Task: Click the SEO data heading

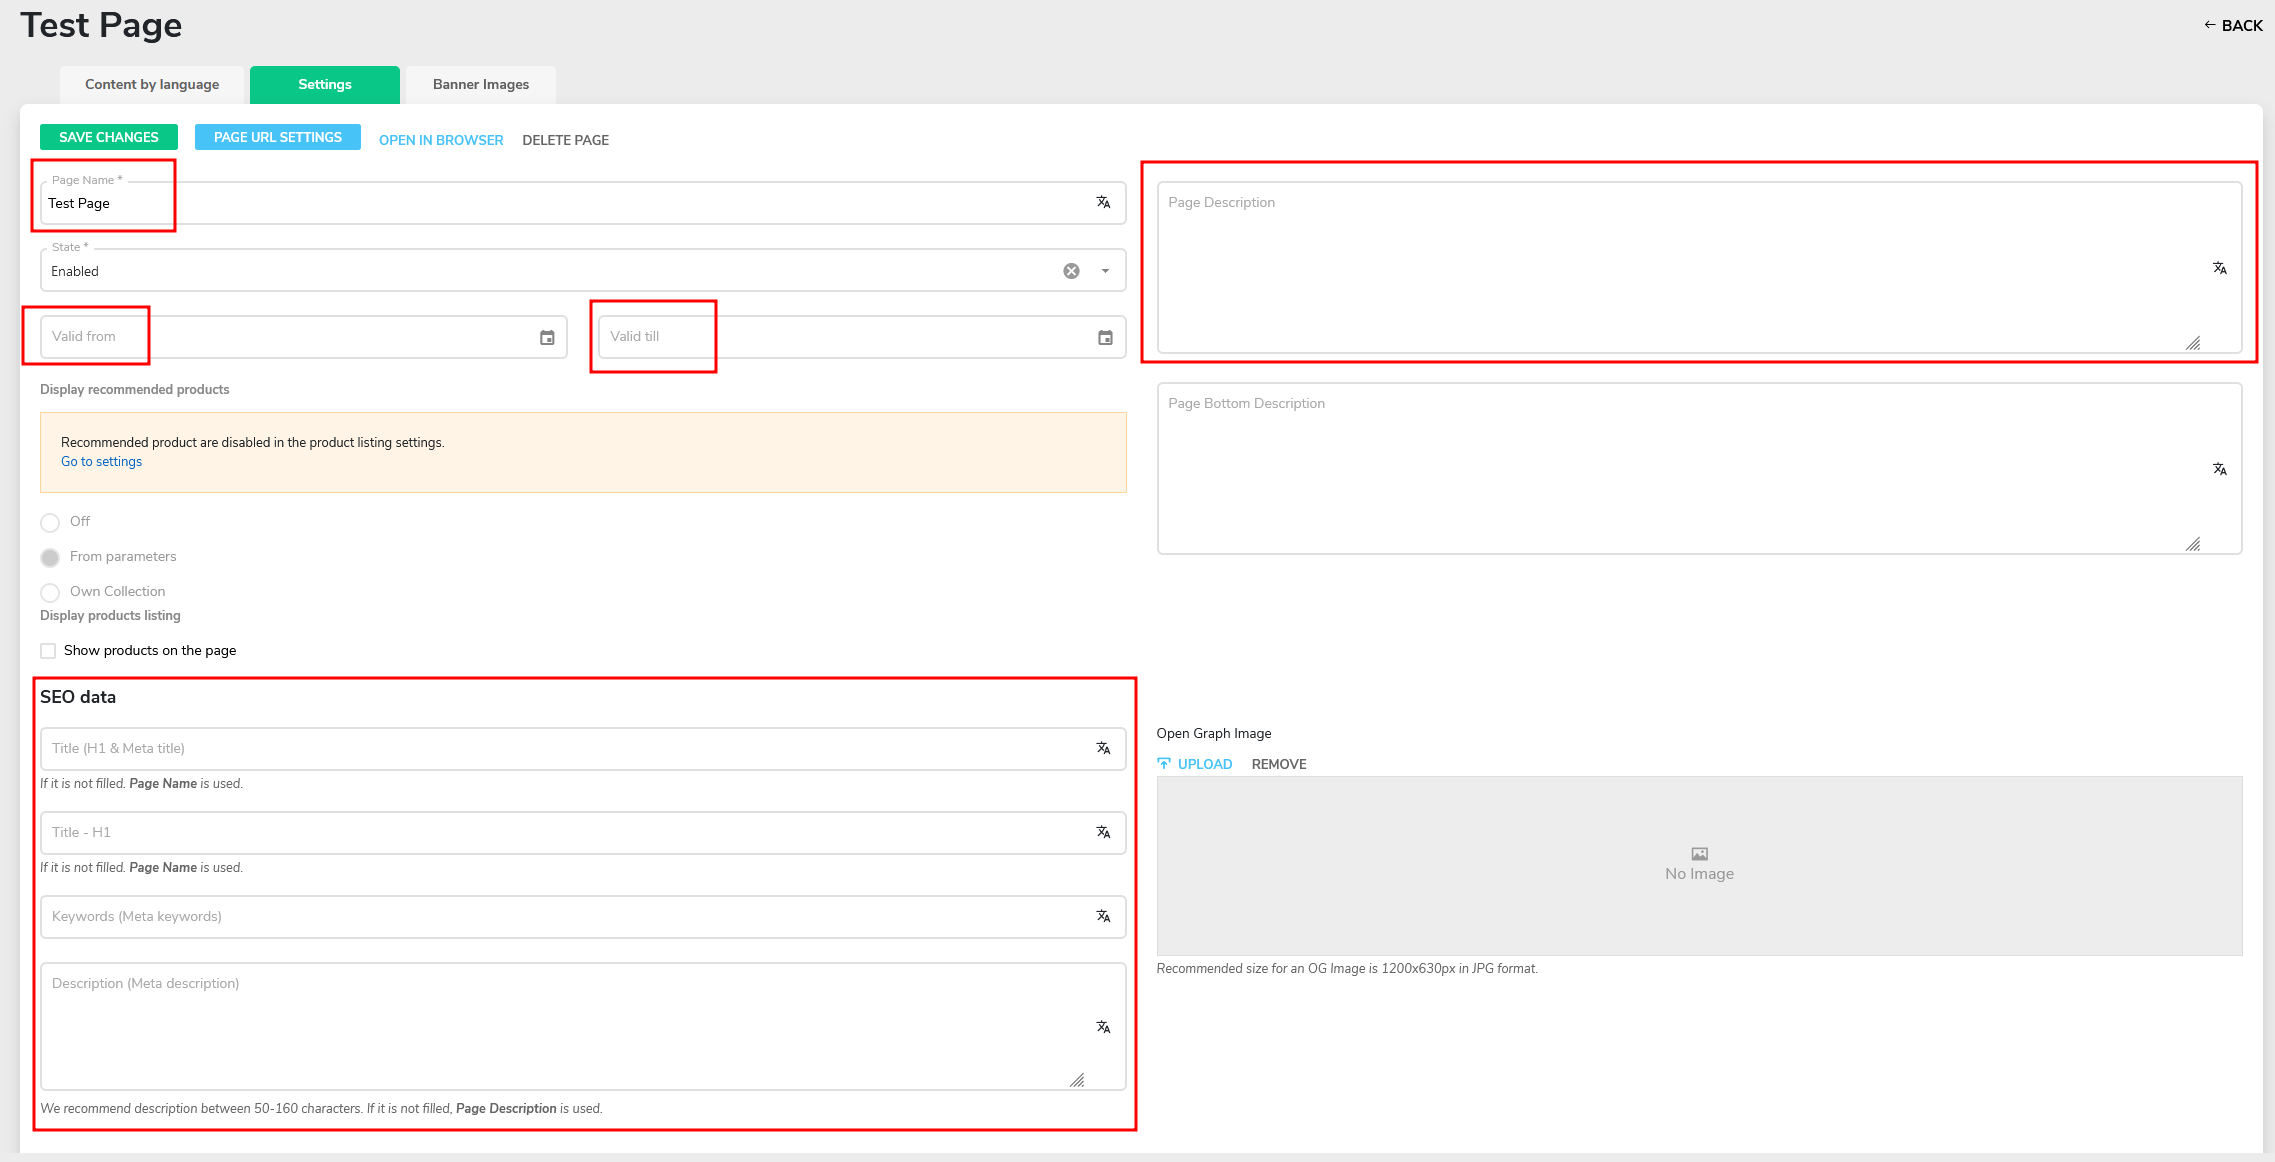Action: [x=78, y=697]
